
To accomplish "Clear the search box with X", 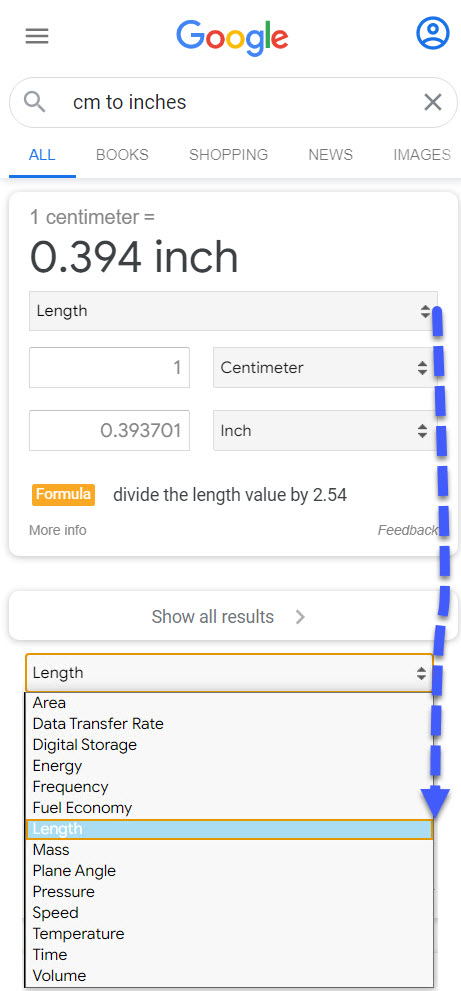I will click(433, 102).
